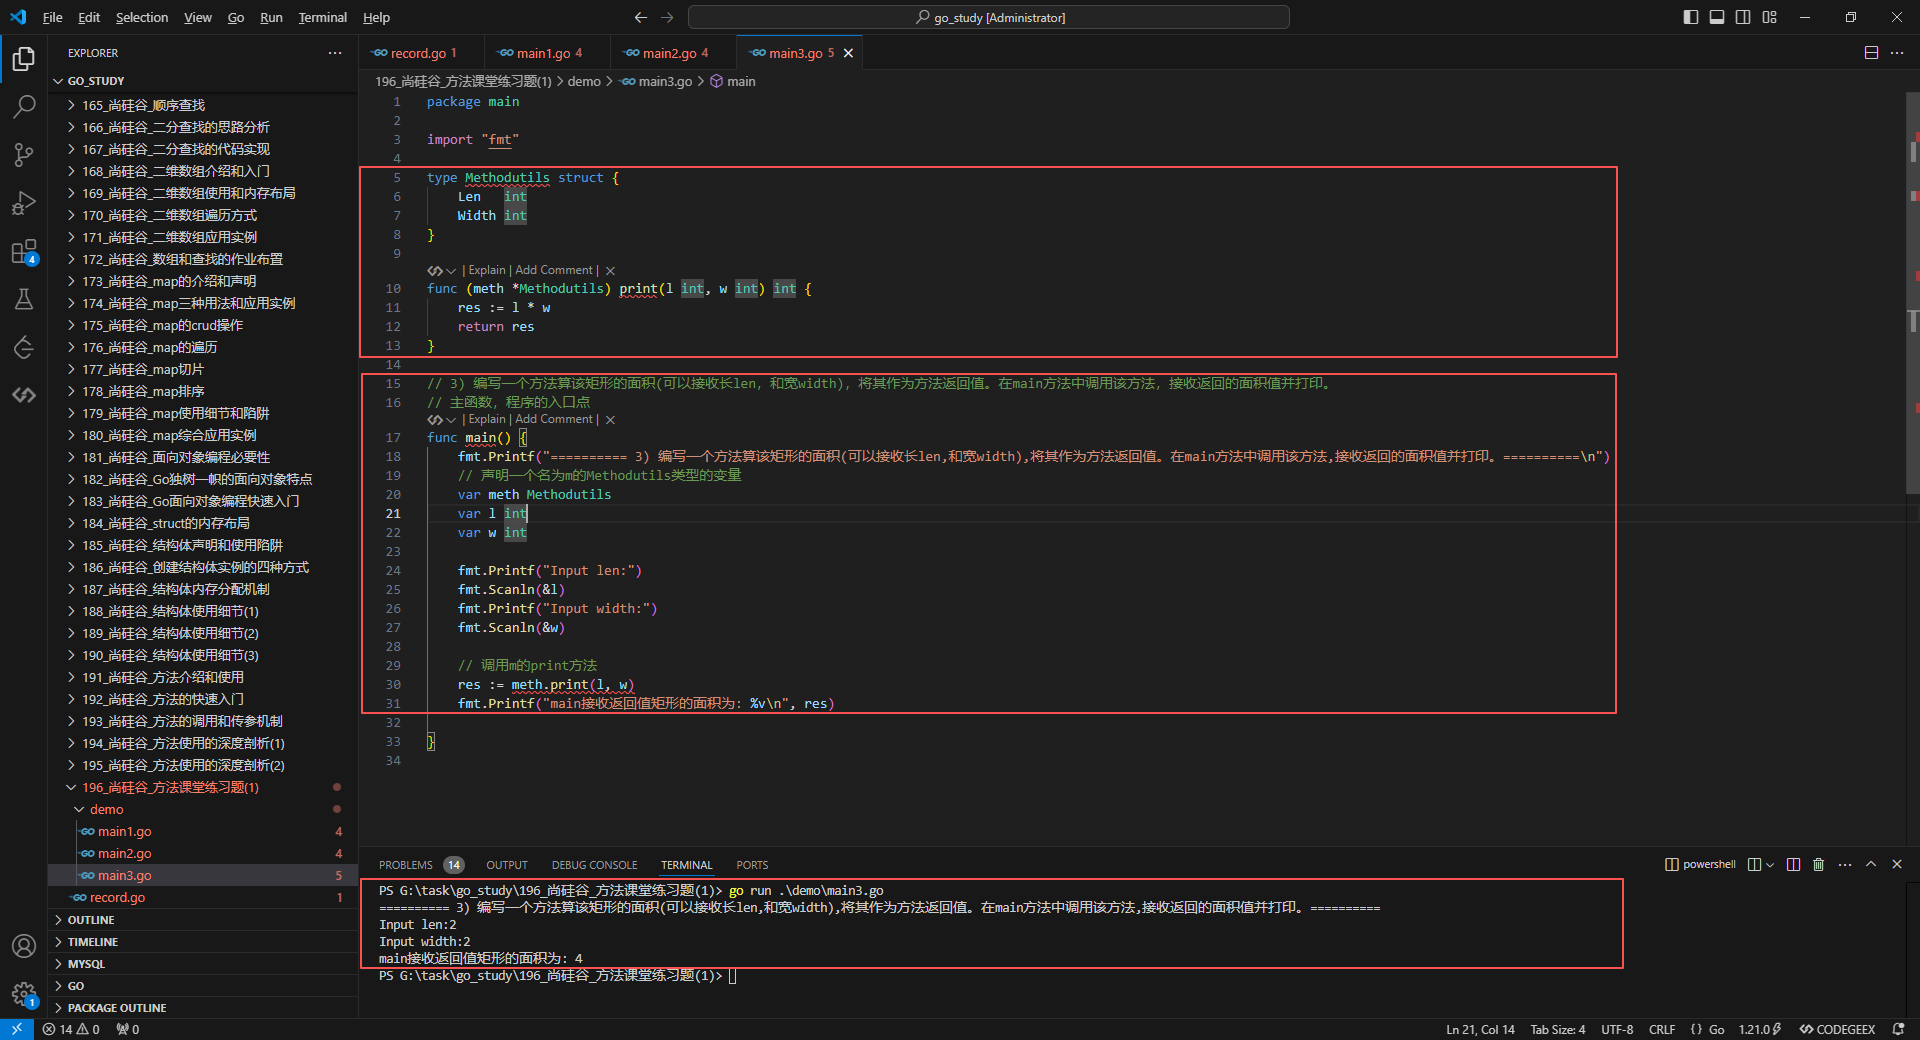Open the Extensions view
Viewport: 1920px width, 1040px height.
click(24, 251)
